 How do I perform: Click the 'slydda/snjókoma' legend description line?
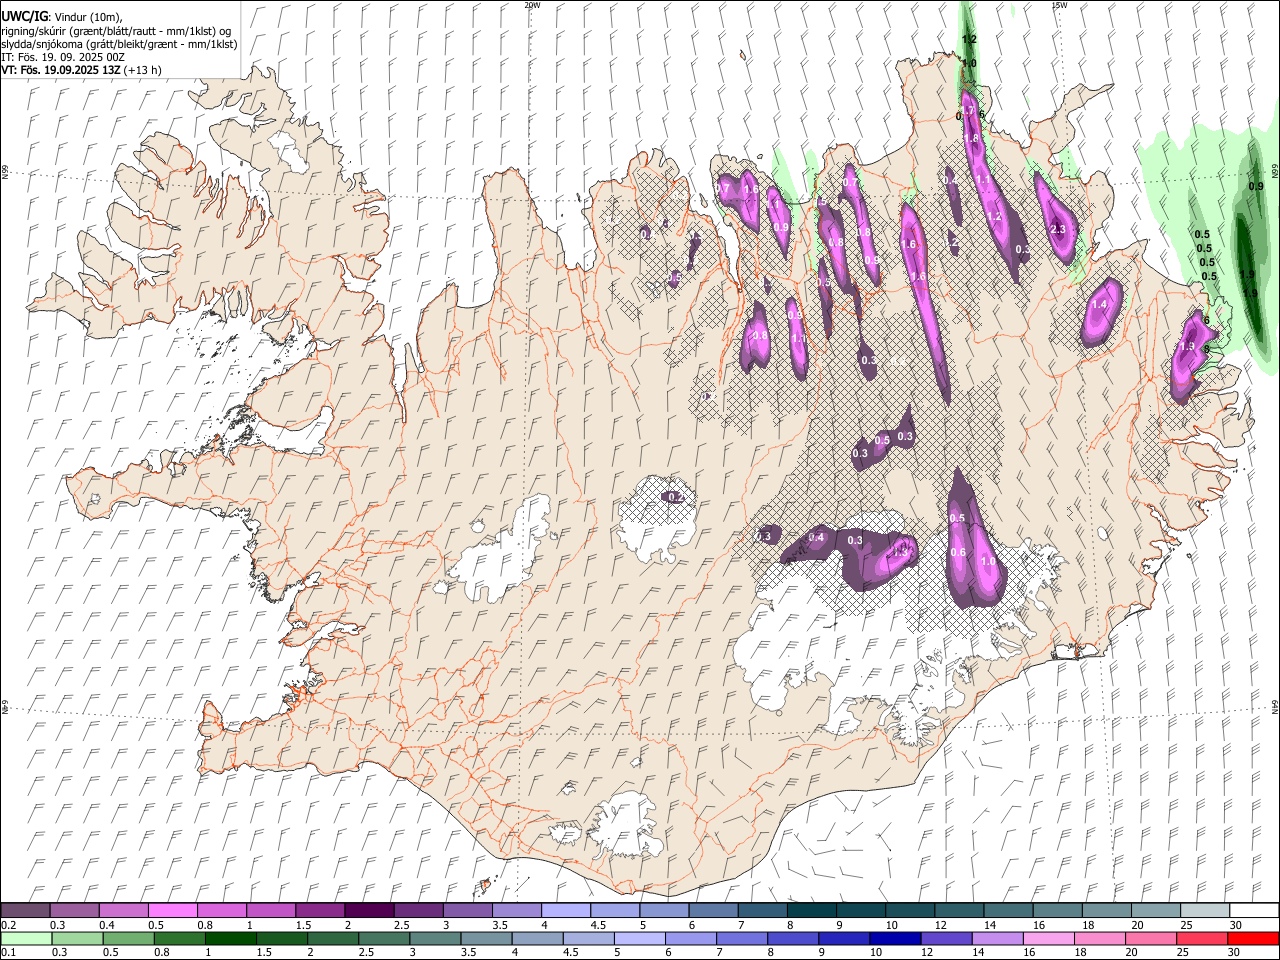coord(119,44)
